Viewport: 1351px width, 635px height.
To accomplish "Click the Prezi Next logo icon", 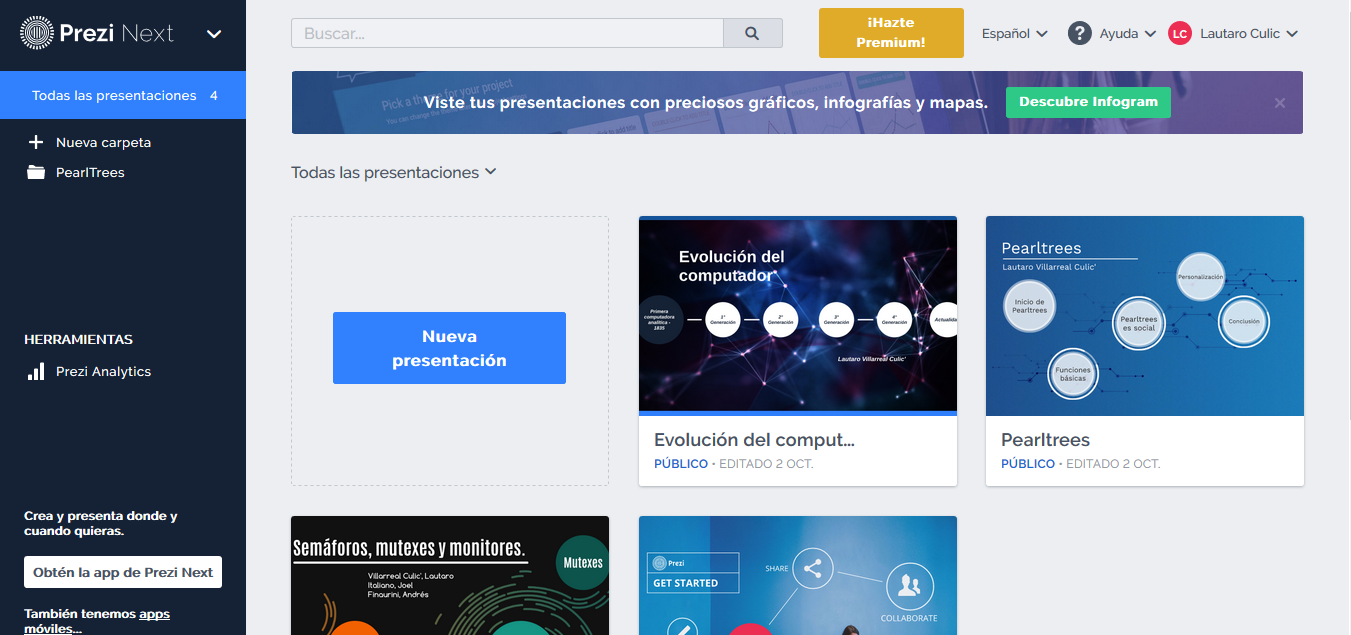I will coord(37,33).
